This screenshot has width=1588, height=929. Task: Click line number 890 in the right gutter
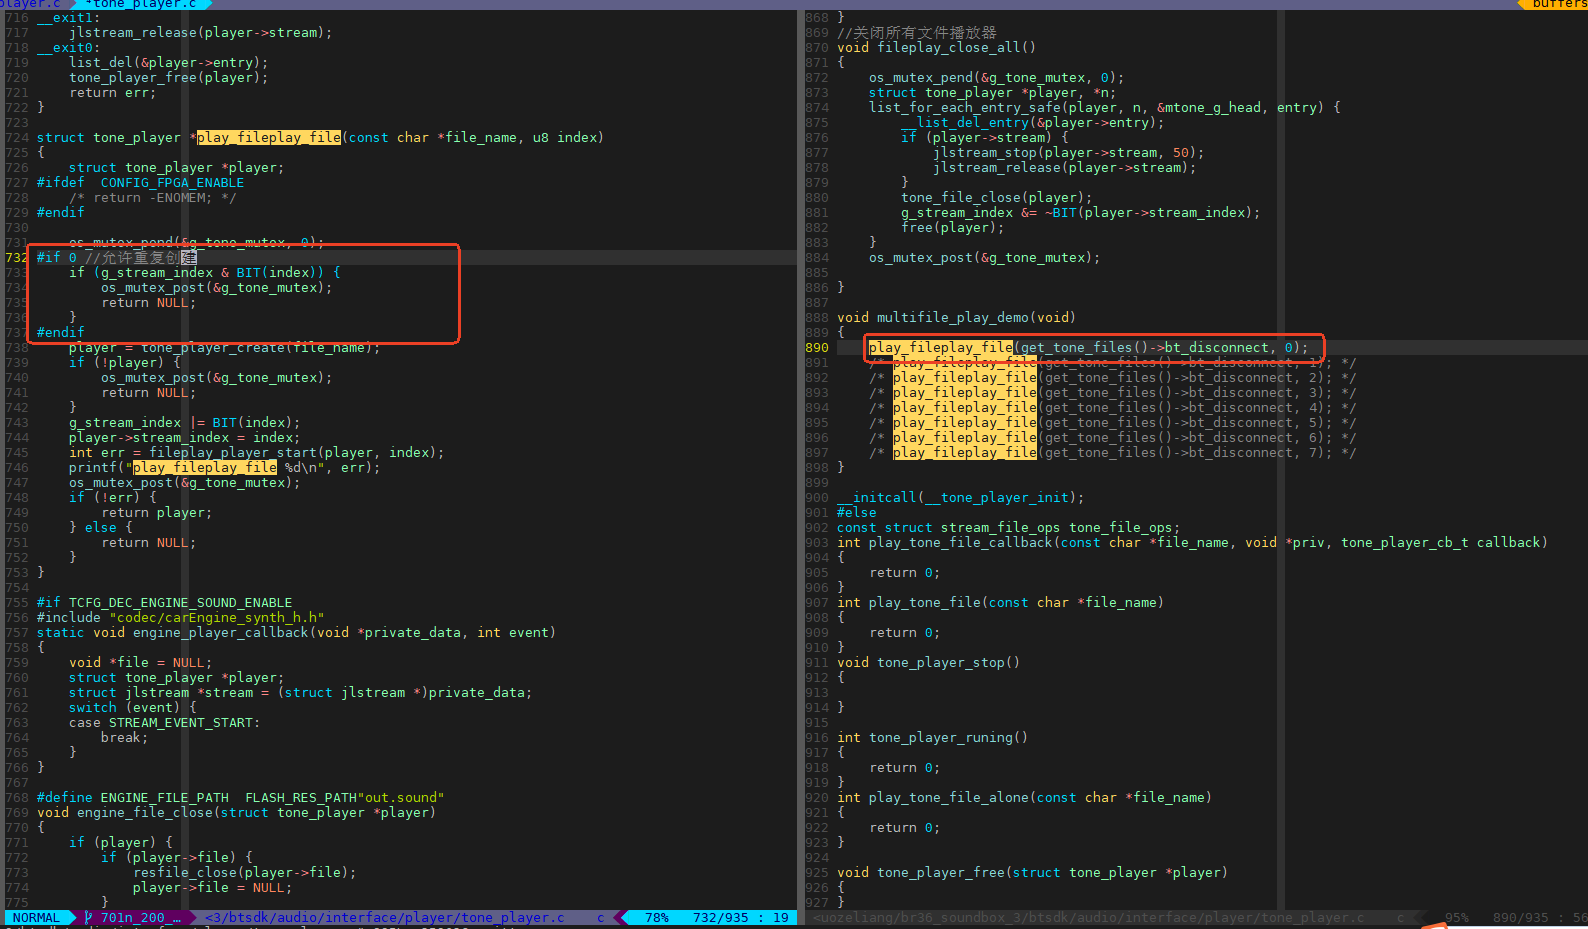[817, 348]
